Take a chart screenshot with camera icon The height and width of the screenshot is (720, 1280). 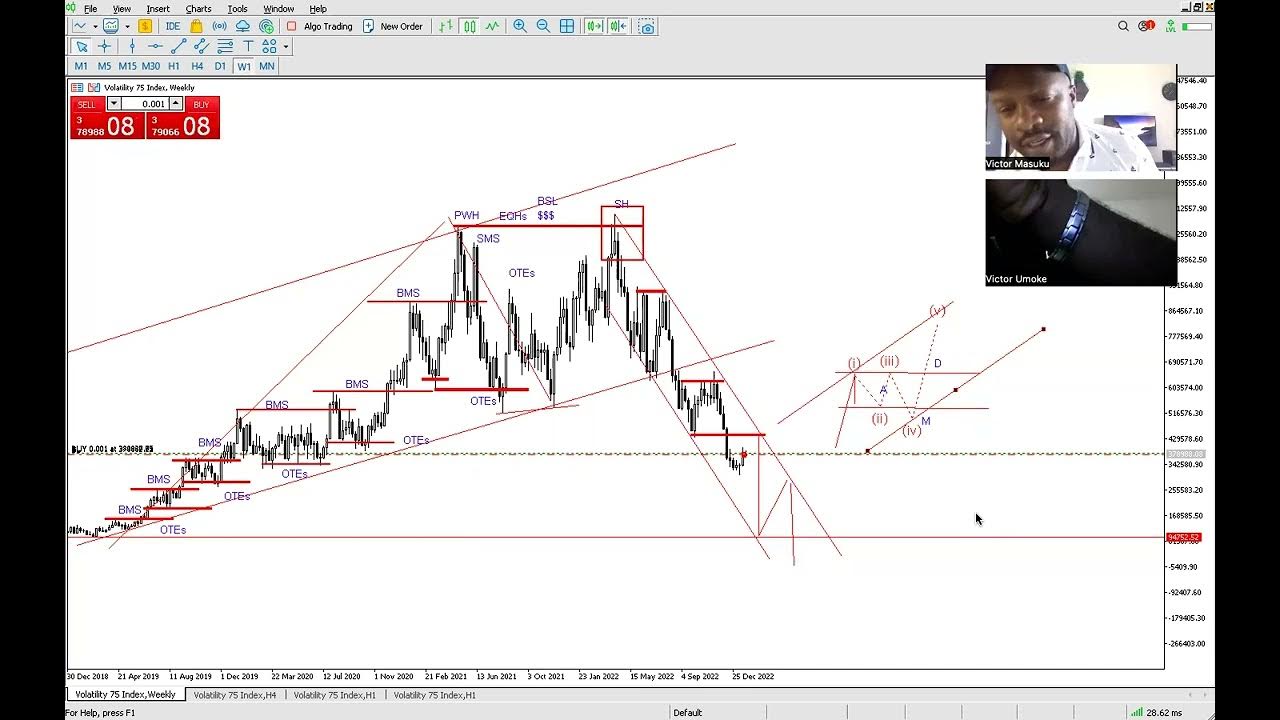point(646,26)
